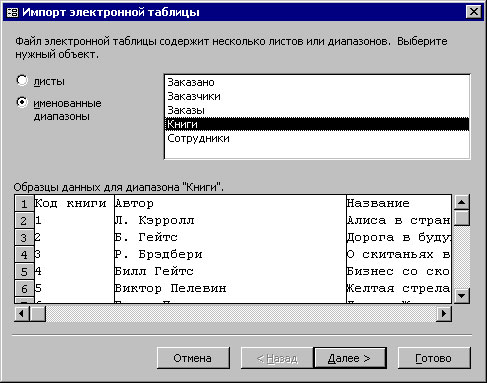This screenshot has width=487, height=383.
Task: Close the Импорт электронной таблицы dialog
Action: (x=473, y=12)
